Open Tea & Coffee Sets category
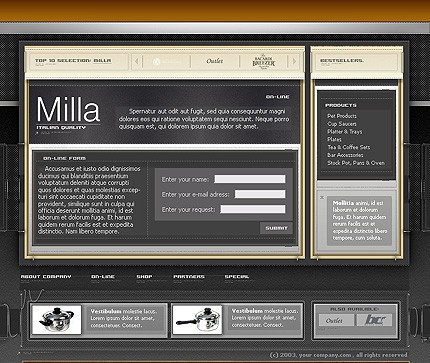Image resolution: width=430 pixels, height=363 pixels. coord(349,147)
